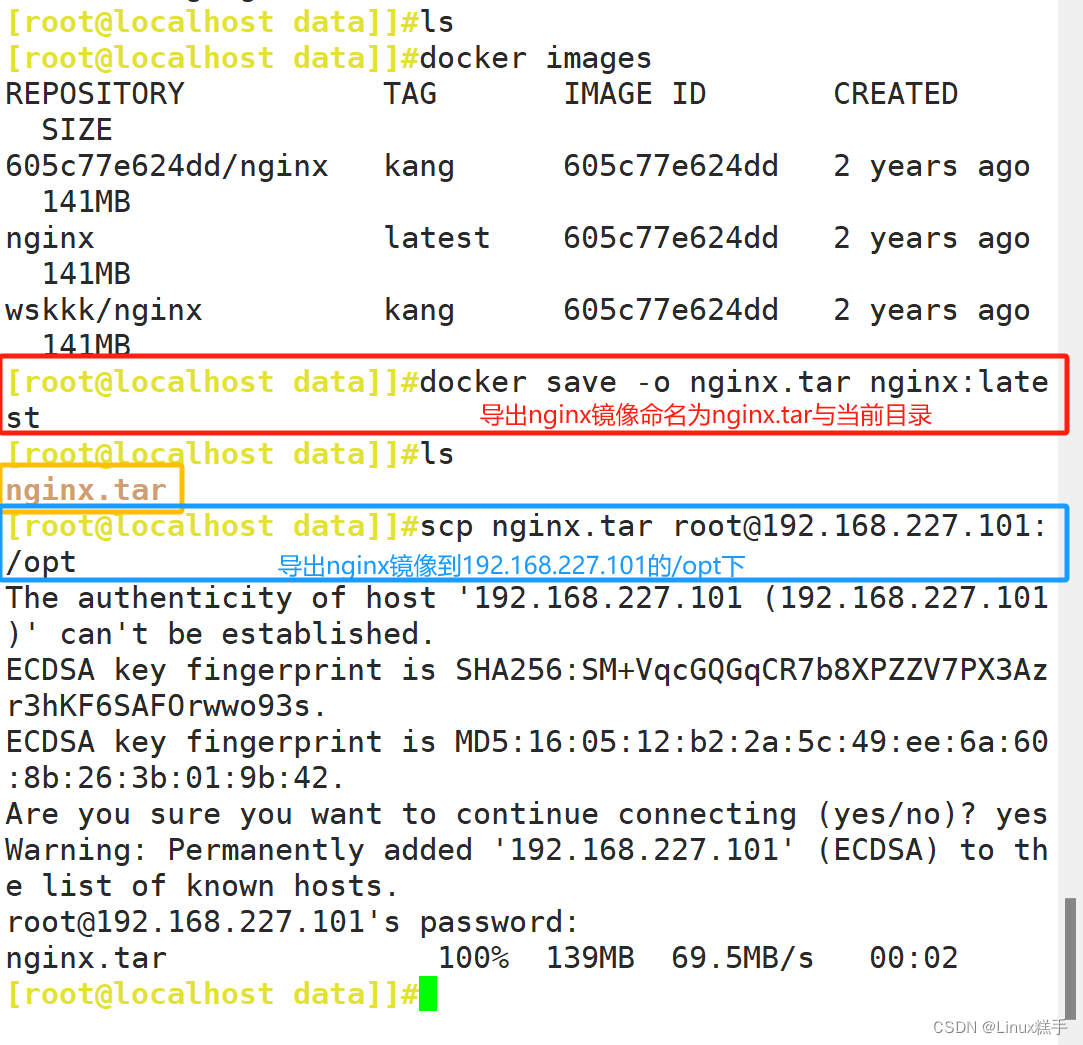This screenshot has width=1083, height=1045.
Task: Click the IMAGE ID column header
Action: pyautogui.click(x=635, y=94)
